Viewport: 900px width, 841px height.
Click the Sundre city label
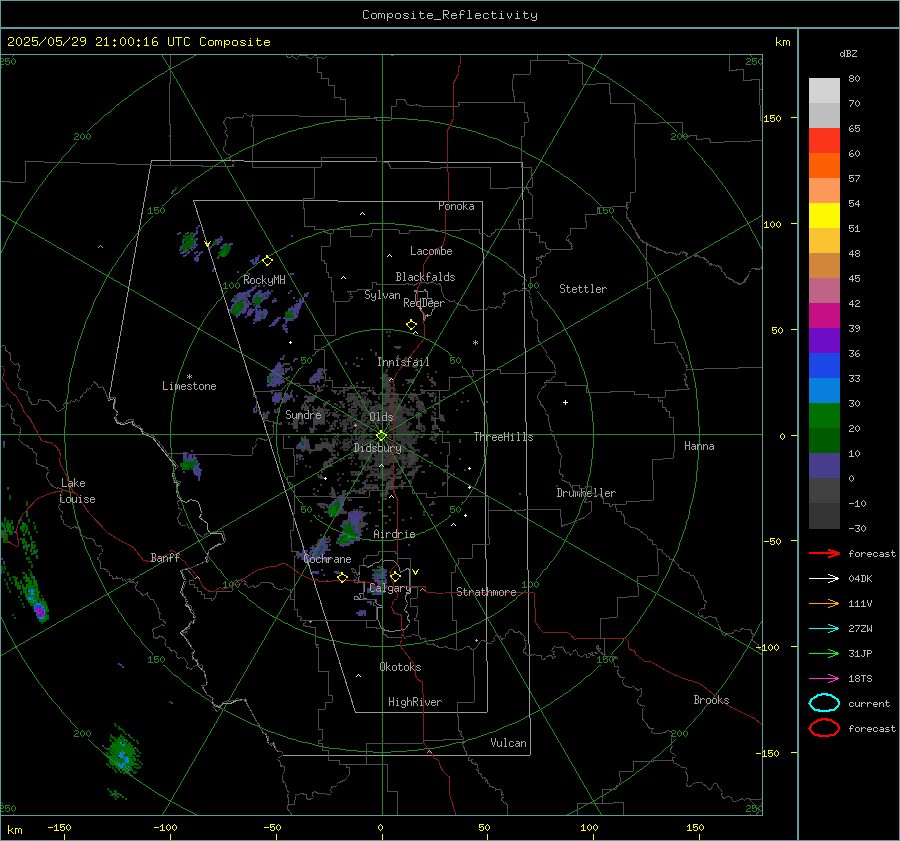pyautogui.click(x=303, y=414)
